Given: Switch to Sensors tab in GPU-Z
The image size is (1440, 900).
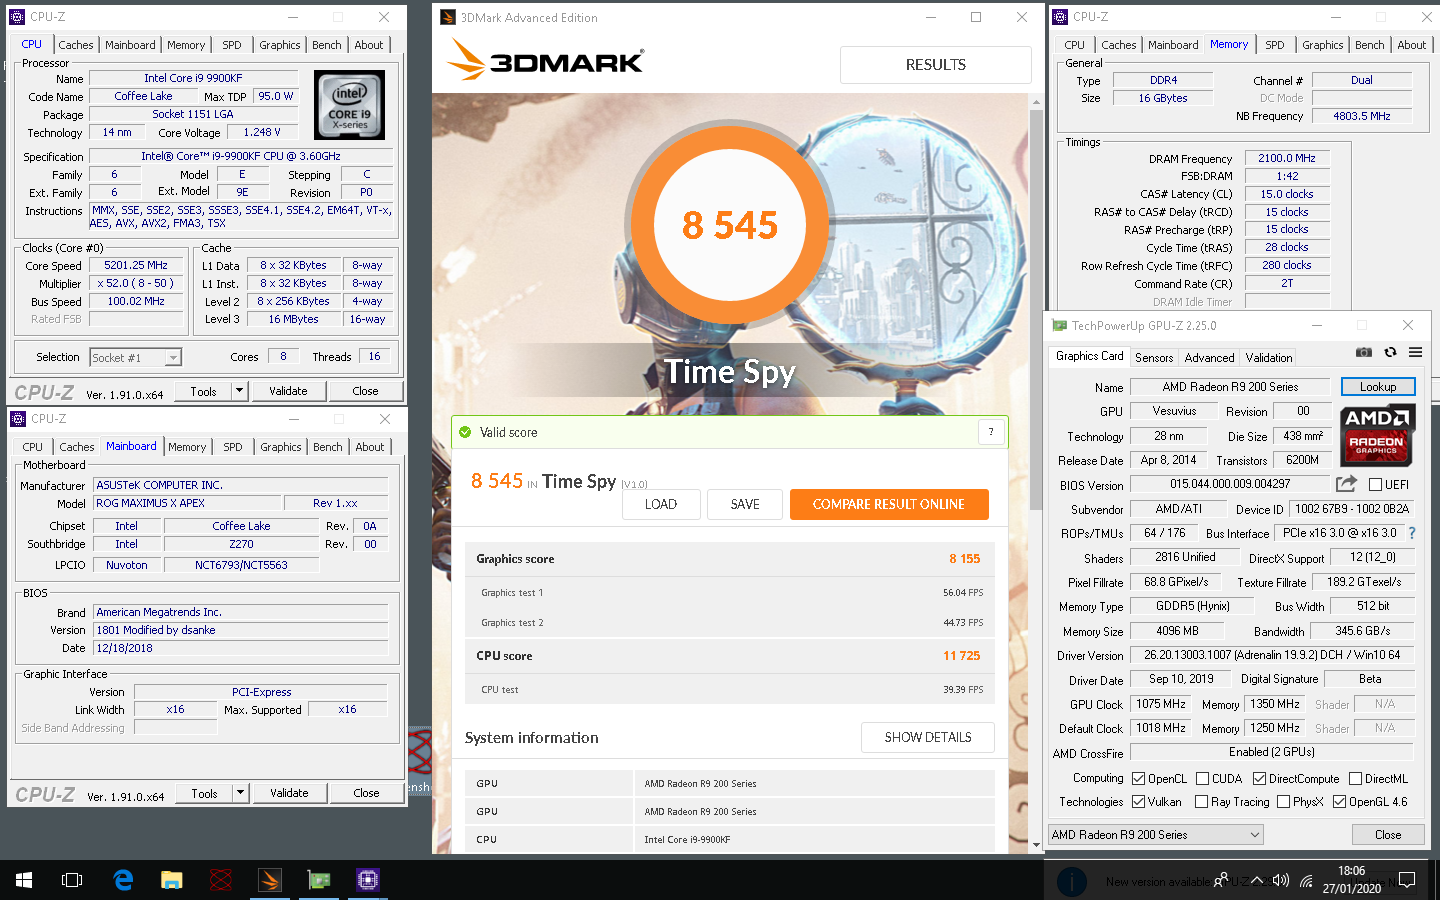Looking at the screenshot, I should [x=1154, y=358].
